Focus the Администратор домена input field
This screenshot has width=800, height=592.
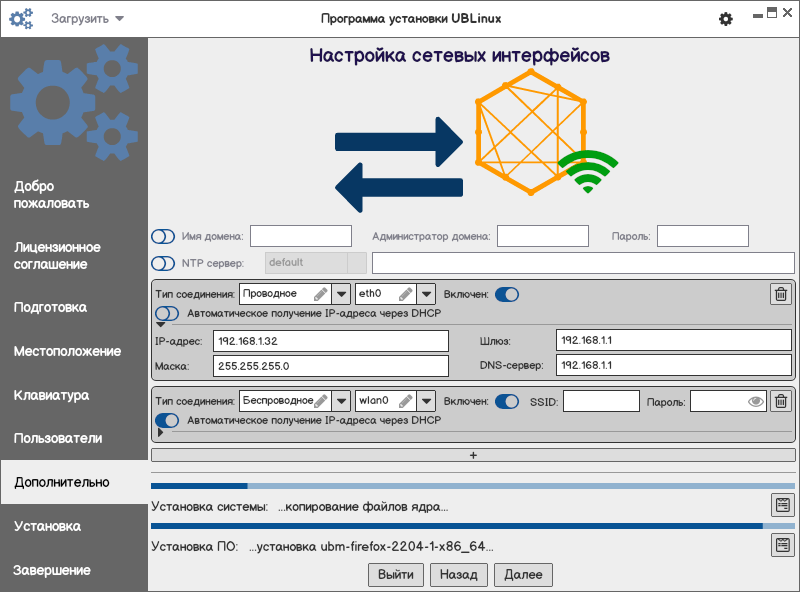(x=543, y=236)
